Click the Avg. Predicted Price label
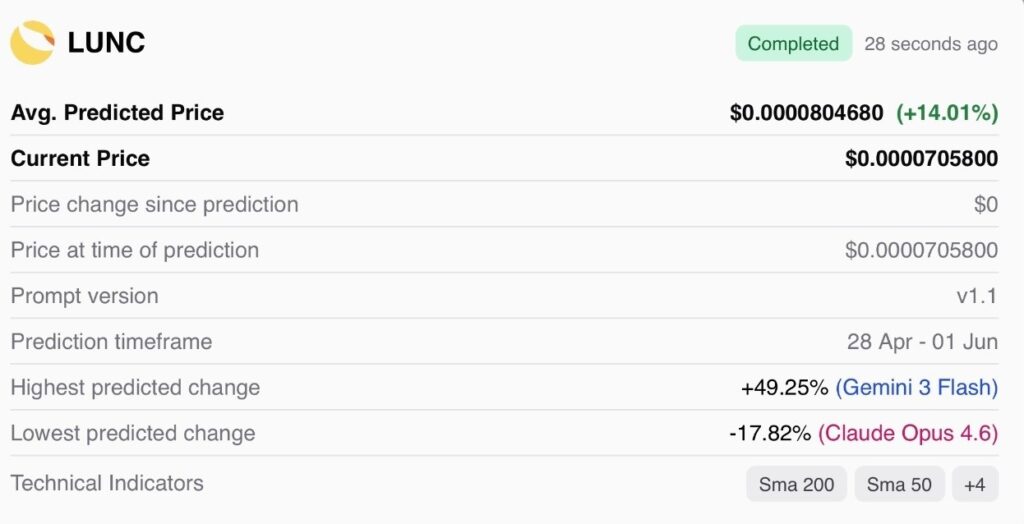Screen dimensions: 1024x524 click(x=117, y=113)
